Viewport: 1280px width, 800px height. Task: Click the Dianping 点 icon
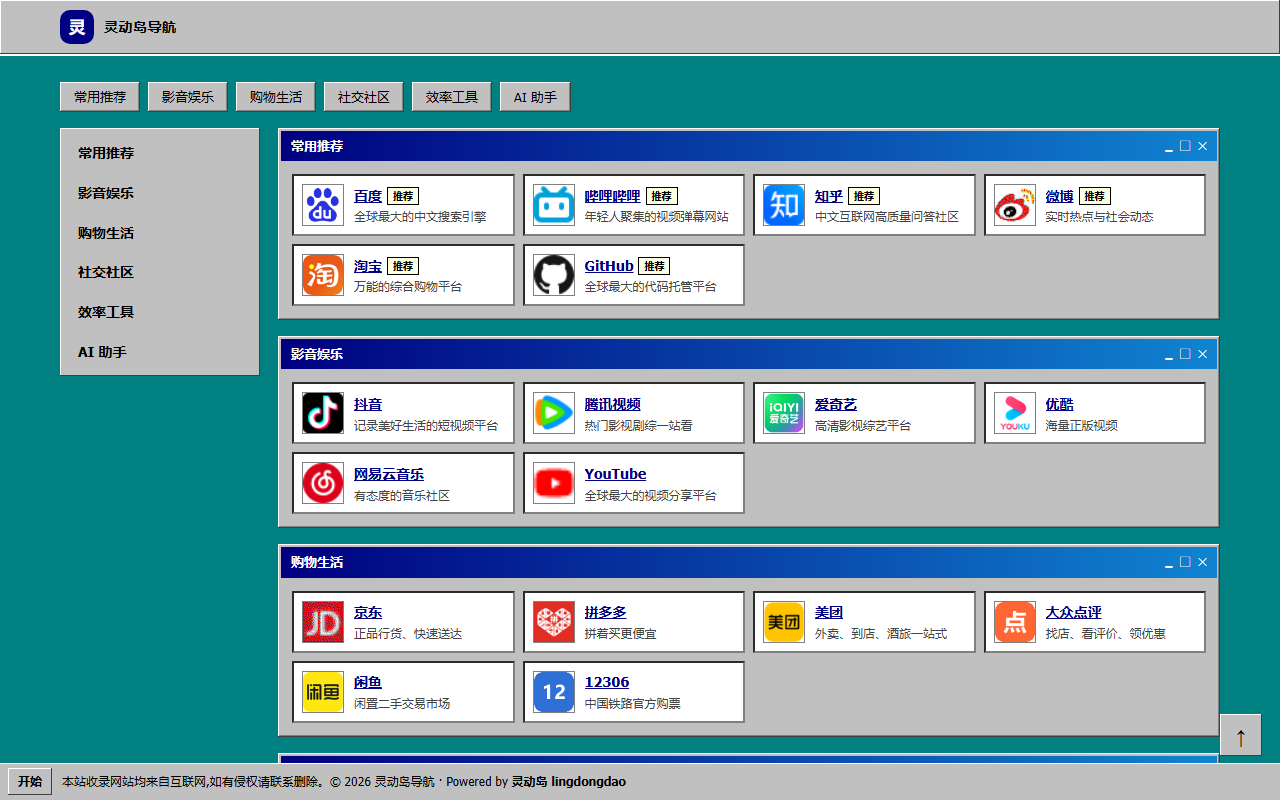[1015, 622]
